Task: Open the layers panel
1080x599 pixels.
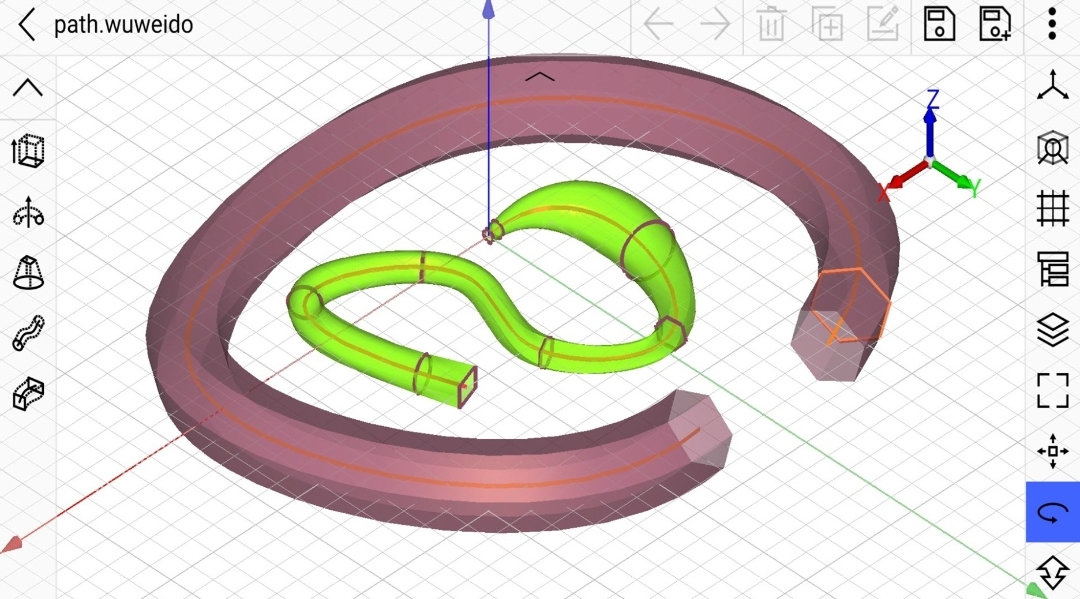Action: pyautogui.click(x=1052, y=330)
